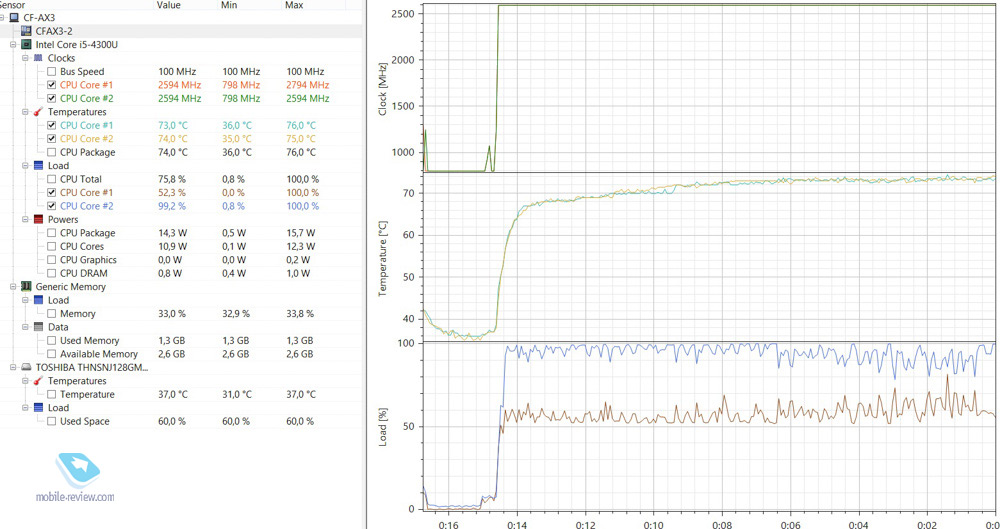The height and width of the screenshot is (529, 1000).
Task: Check the TOSHIBA Temperature checkbox
Action: (x=52, y=394)
